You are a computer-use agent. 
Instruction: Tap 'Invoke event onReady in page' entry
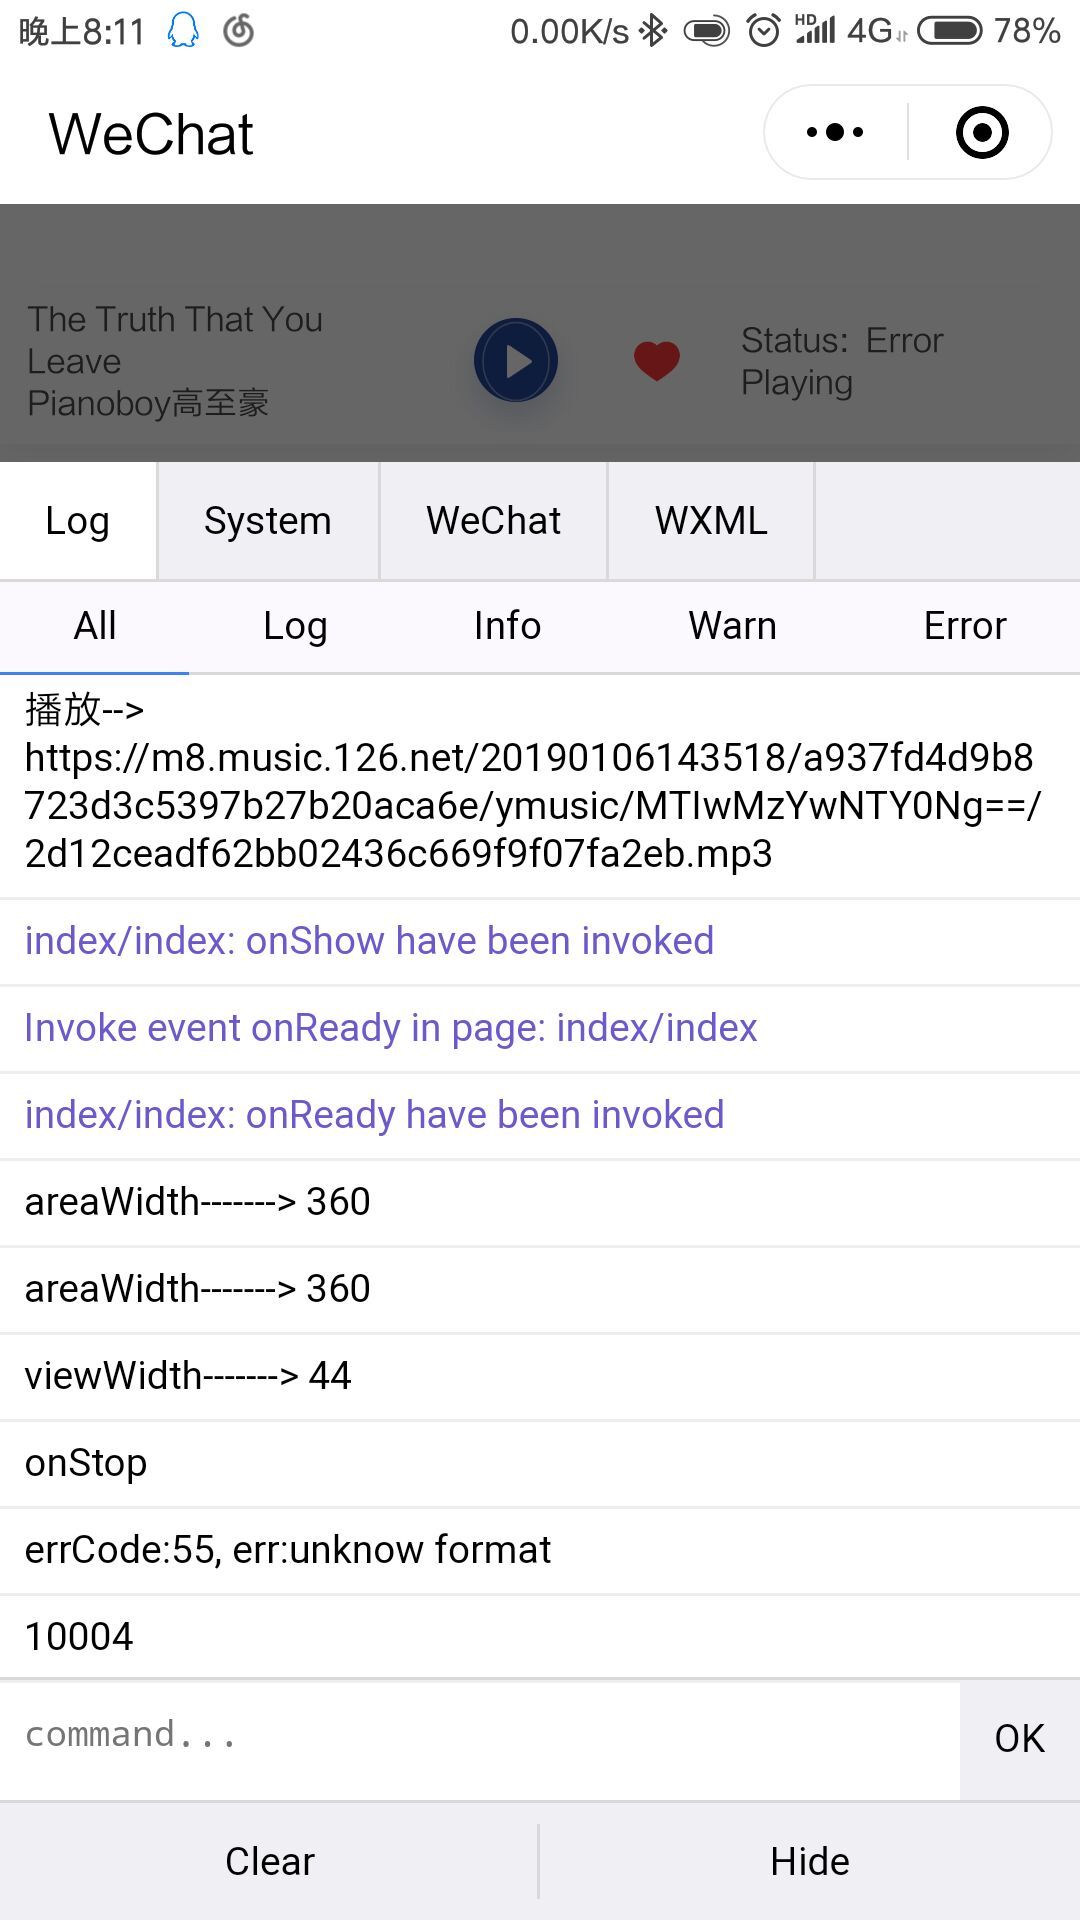tap(540, 1029)
